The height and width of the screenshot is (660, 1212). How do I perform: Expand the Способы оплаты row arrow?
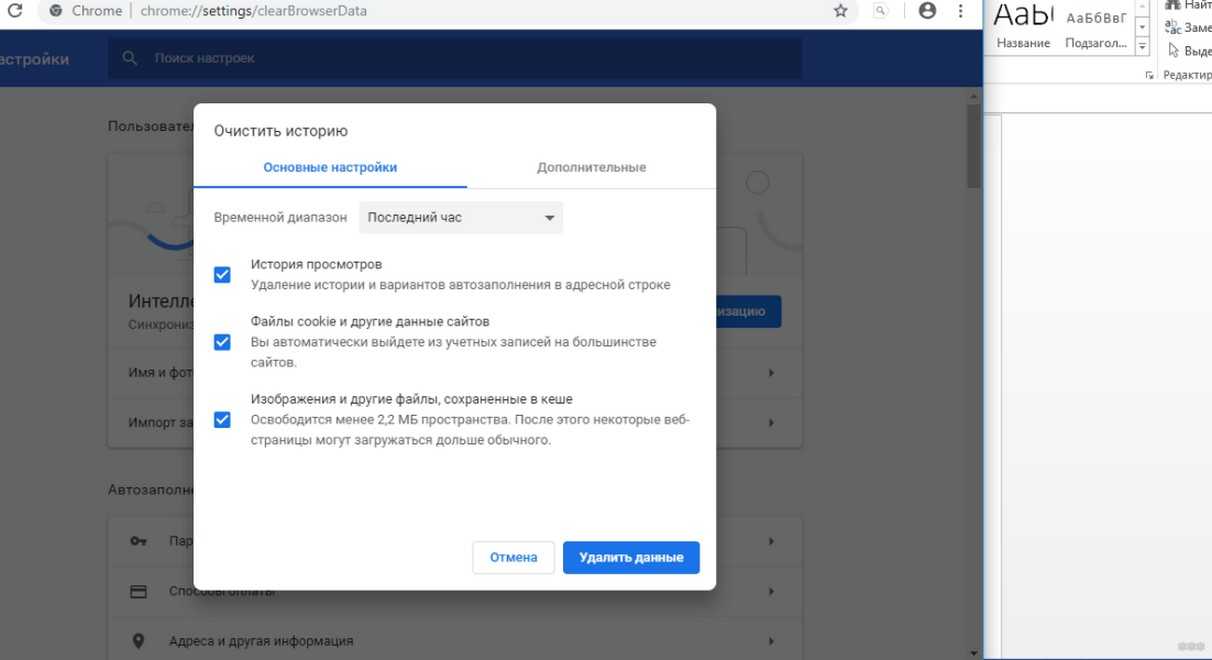click(x=771, y=591)
